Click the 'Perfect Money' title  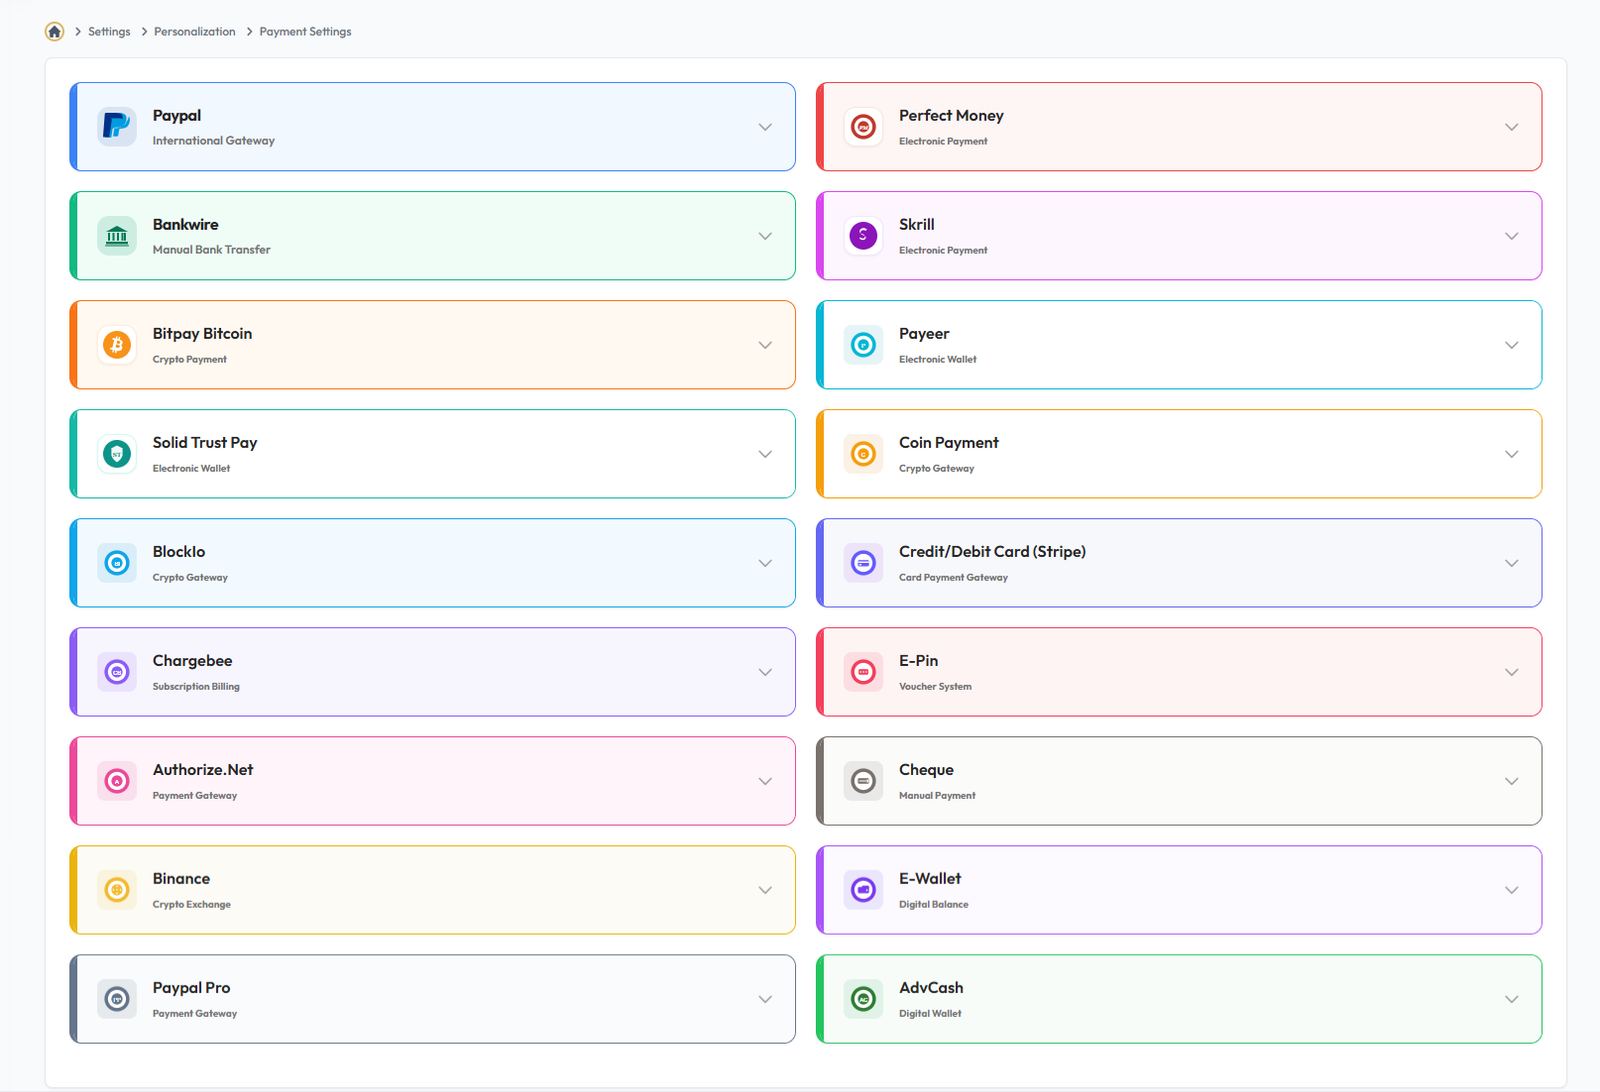(951, 116)
